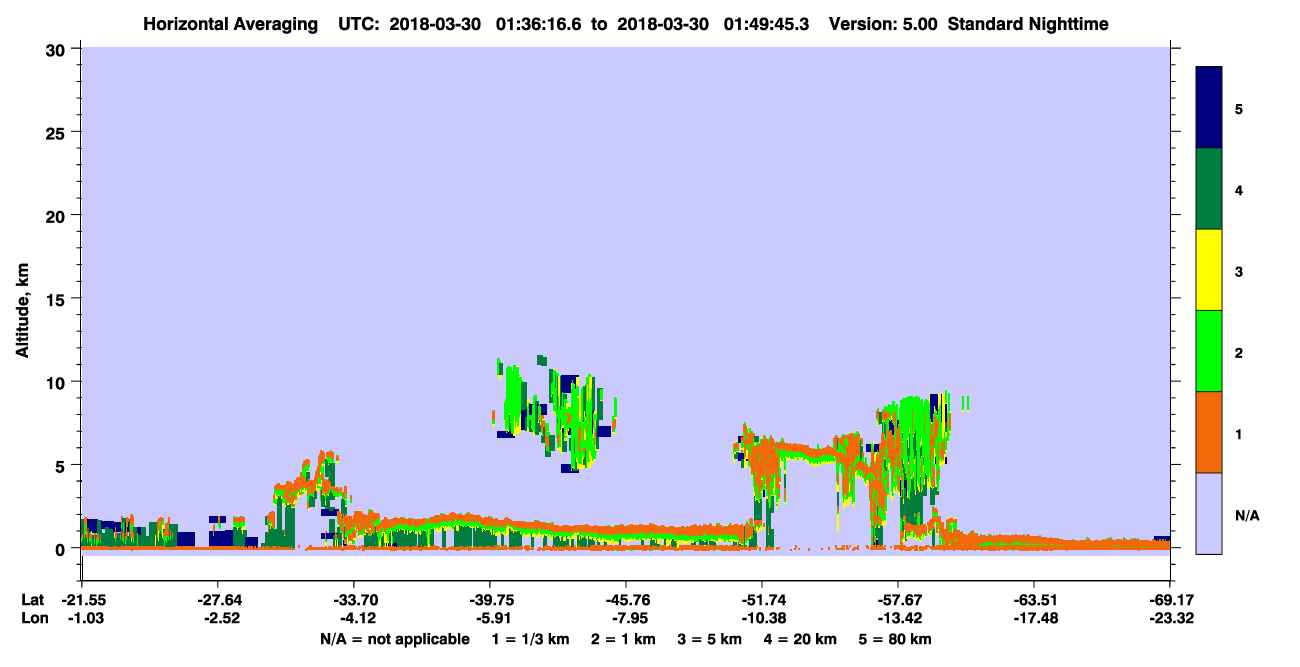The width and height of the screenshot is (1300, 667).
Task: Click the end time '01:49:45.3'
Action: (x=768, y=23)
